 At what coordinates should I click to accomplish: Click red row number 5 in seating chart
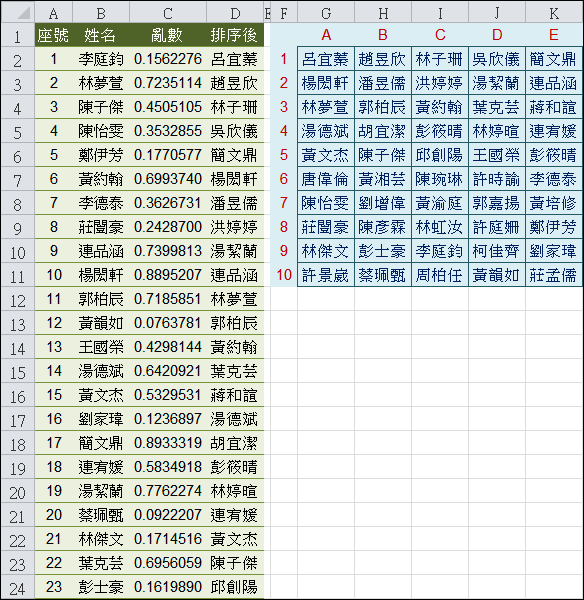coord(284,155)
